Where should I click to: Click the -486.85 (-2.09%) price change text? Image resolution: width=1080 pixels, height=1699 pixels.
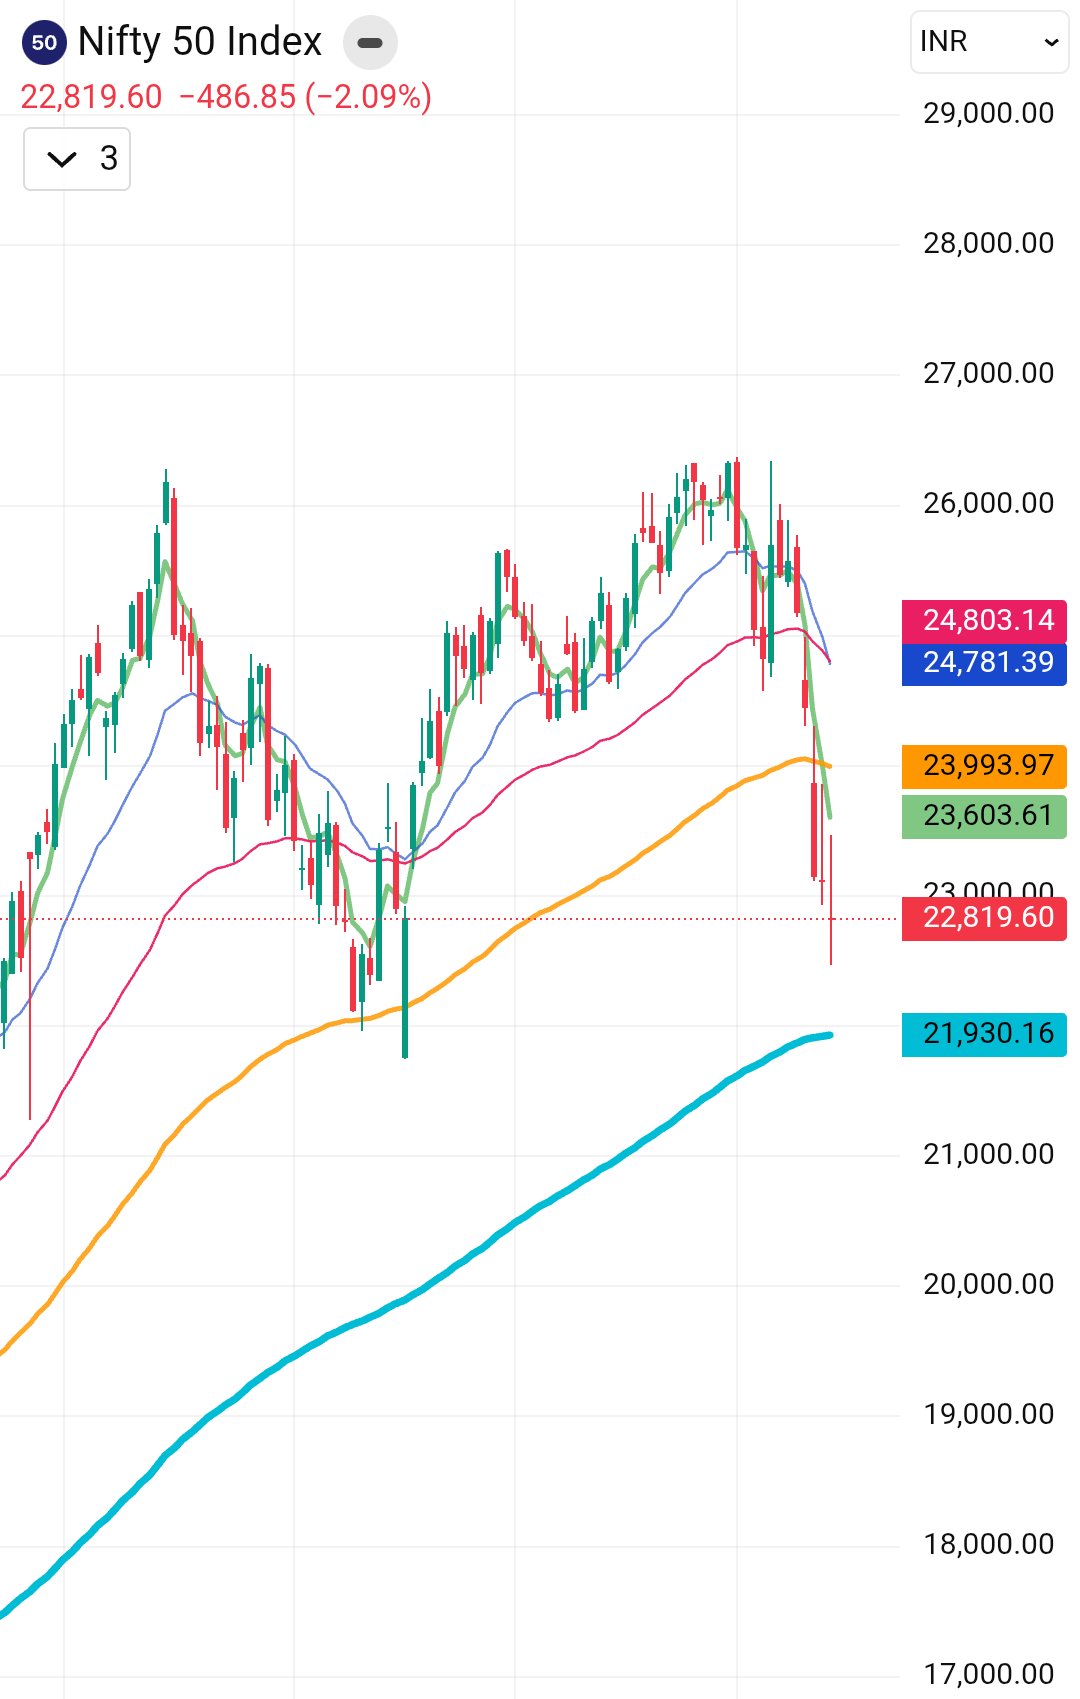(305, 97)
